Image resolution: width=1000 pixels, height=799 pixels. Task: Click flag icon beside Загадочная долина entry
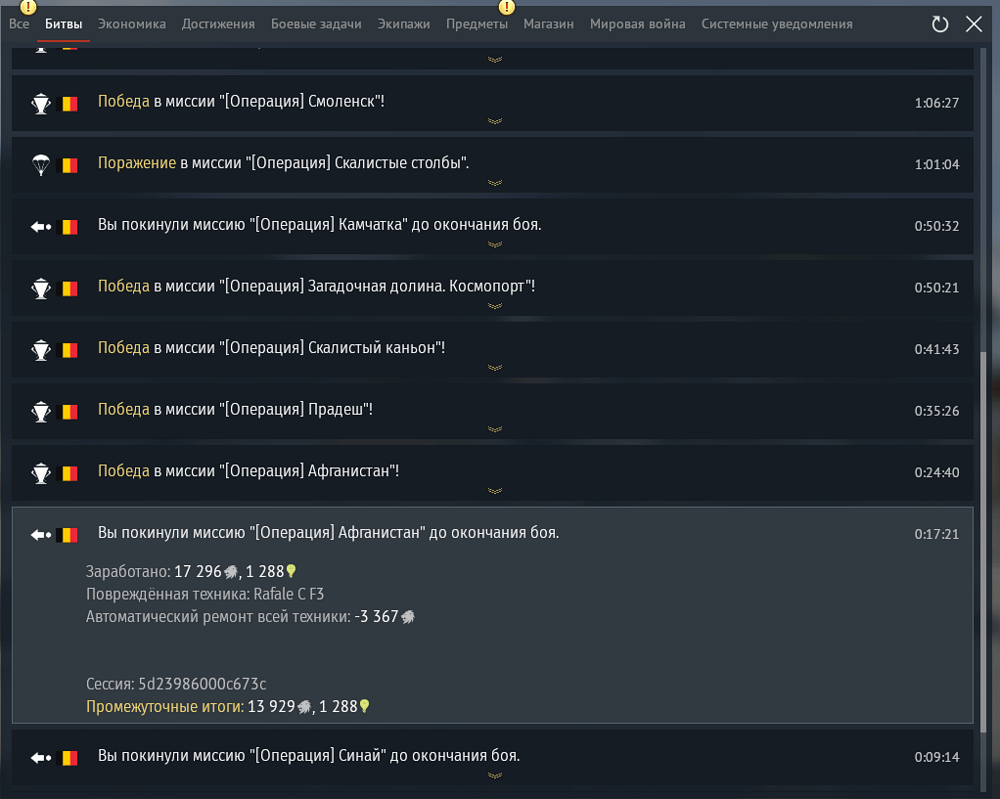point(69,288)
